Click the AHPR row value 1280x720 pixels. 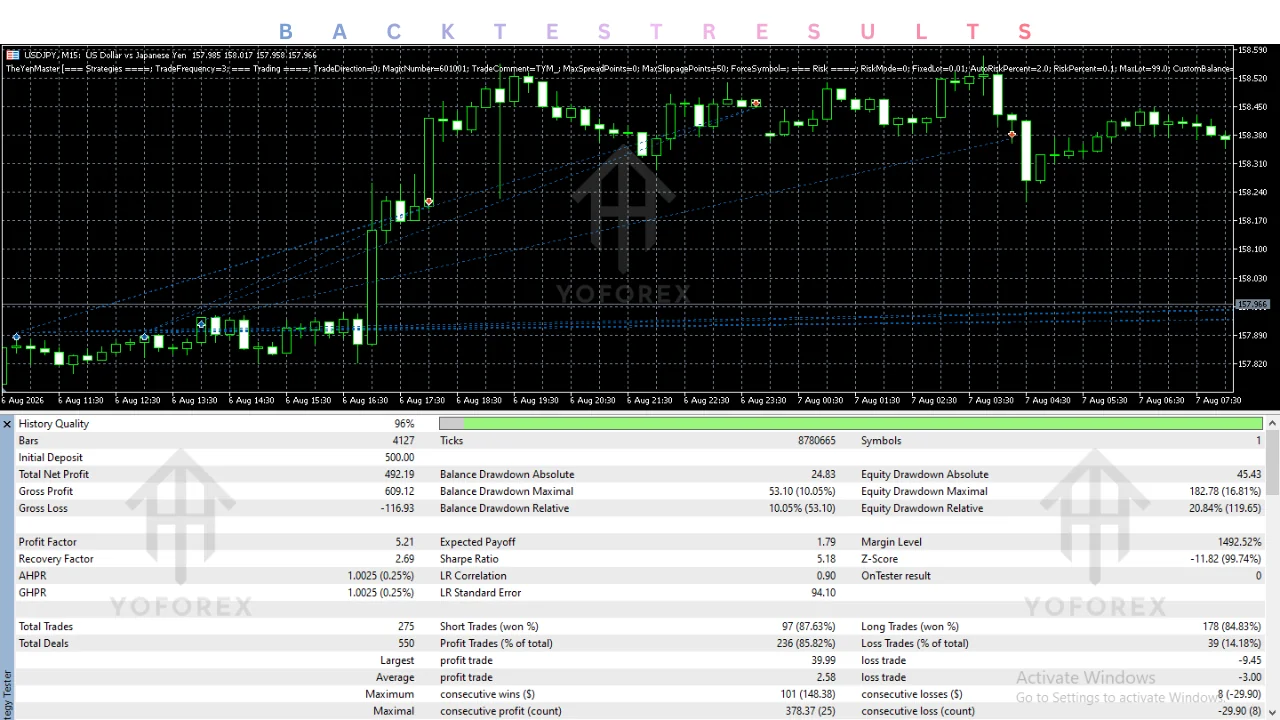coord(381,576)
